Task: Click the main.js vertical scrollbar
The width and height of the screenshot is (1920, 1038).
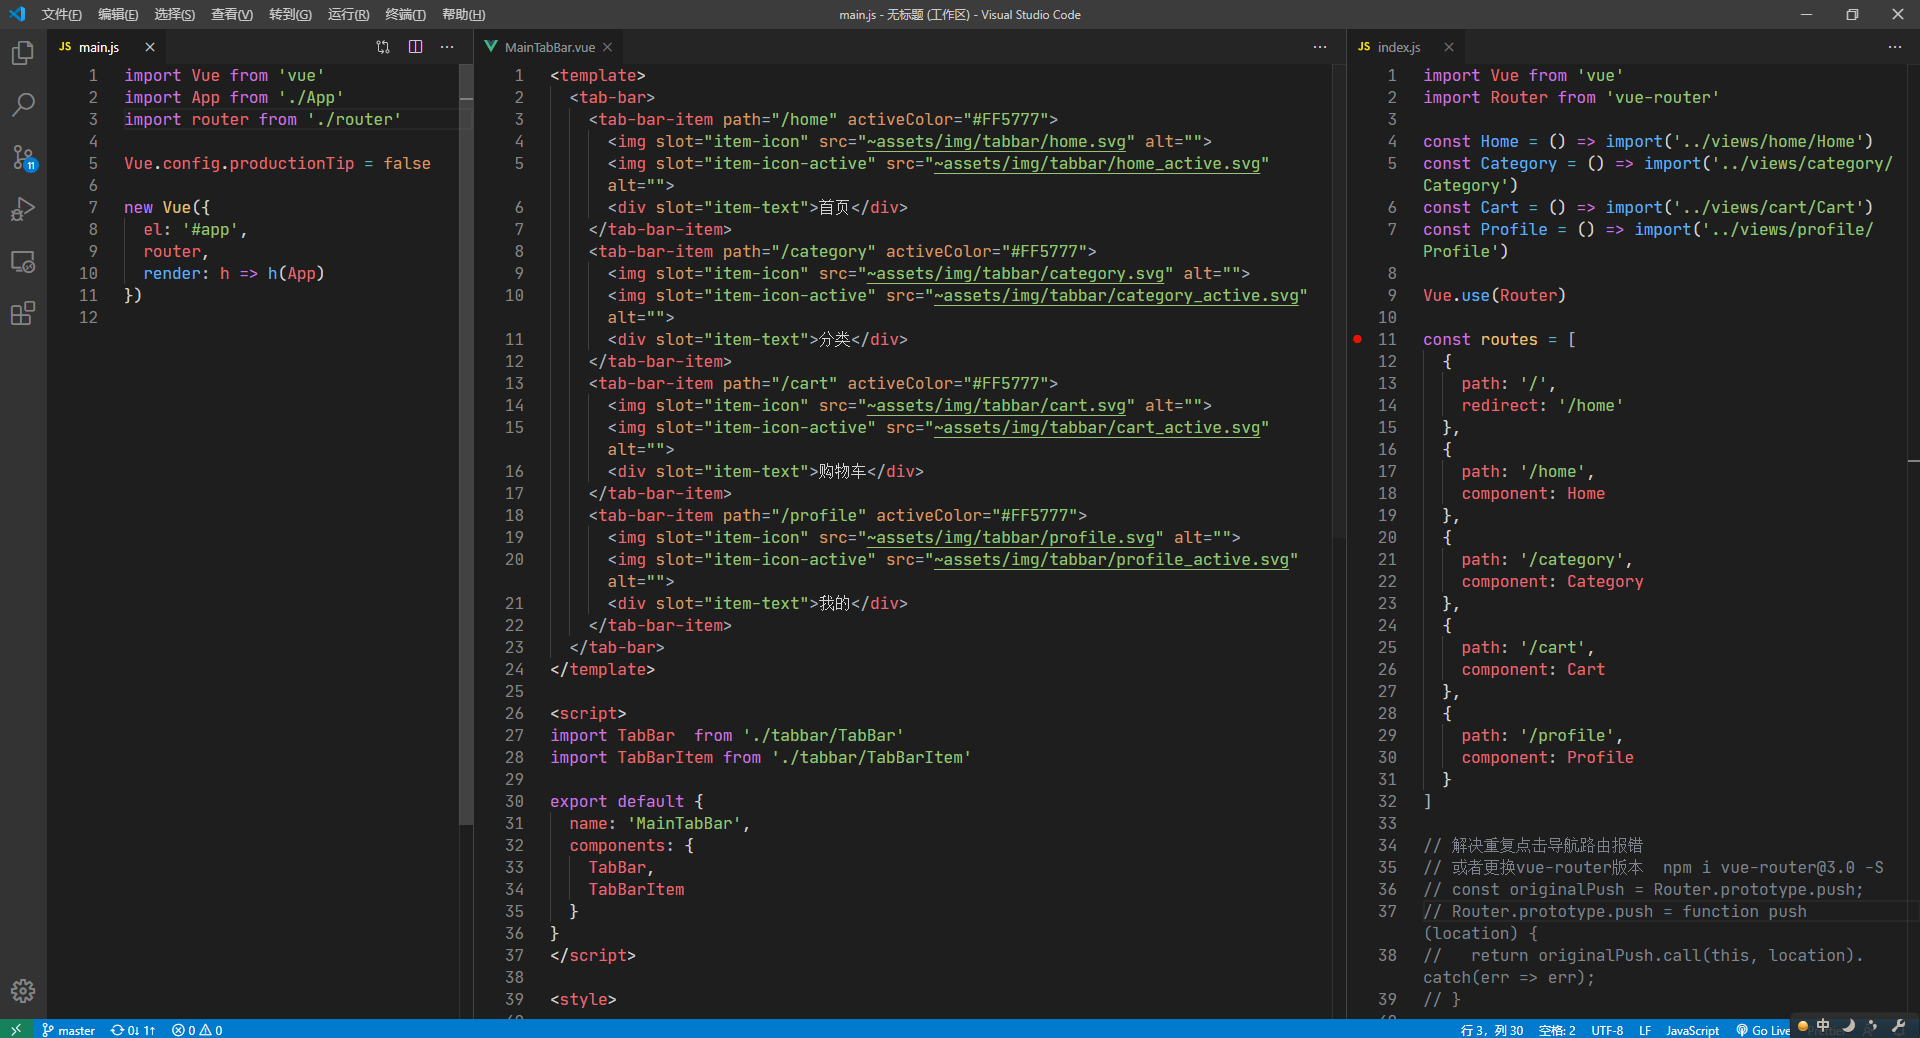Action: (466, 444)
